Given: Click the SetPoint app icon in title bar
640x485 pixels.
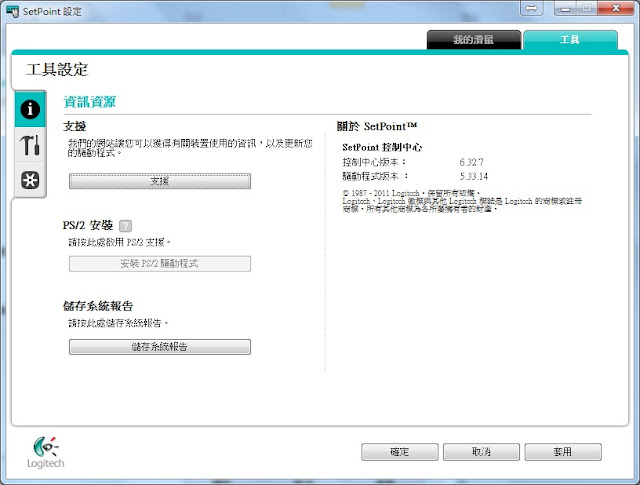Looking at the screenshot, I should click(13, 11).
